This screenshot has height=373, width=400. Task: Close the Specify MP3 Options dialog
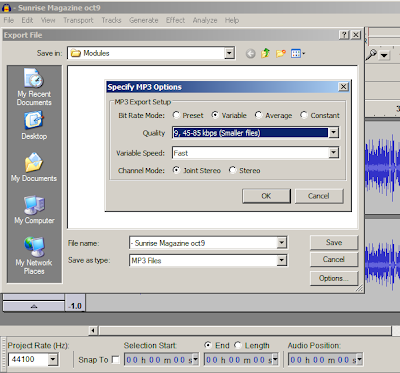point(343,87)
